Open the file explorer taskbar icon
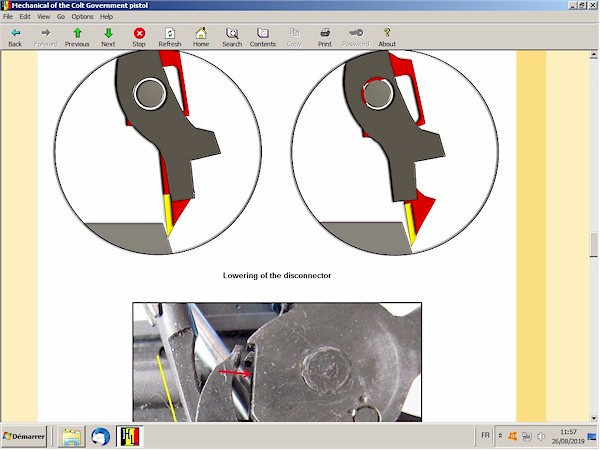The height and width of the screenshot is (450, 600). click(72, 436)
